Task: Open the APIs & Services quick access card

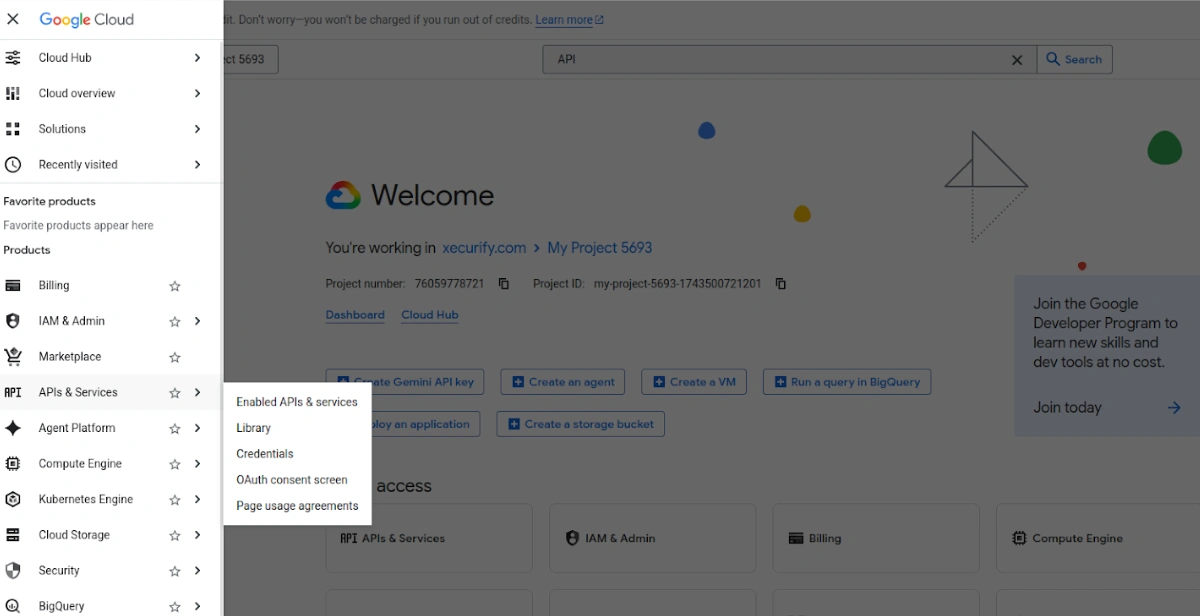Action: (429, 538)
